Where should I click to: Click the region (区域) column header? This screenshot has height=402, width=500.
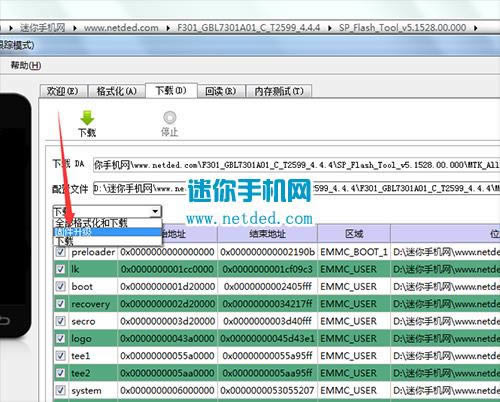pos(354,234)
